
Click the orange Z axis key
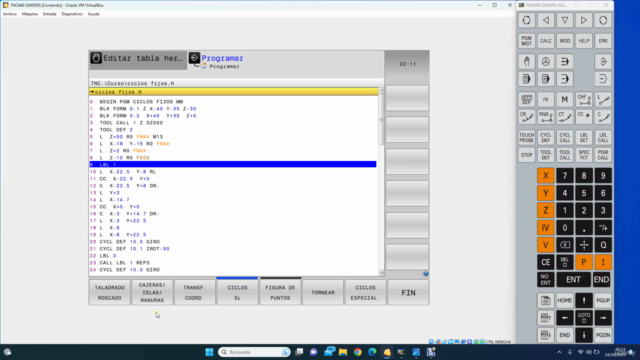click(546, 211)
